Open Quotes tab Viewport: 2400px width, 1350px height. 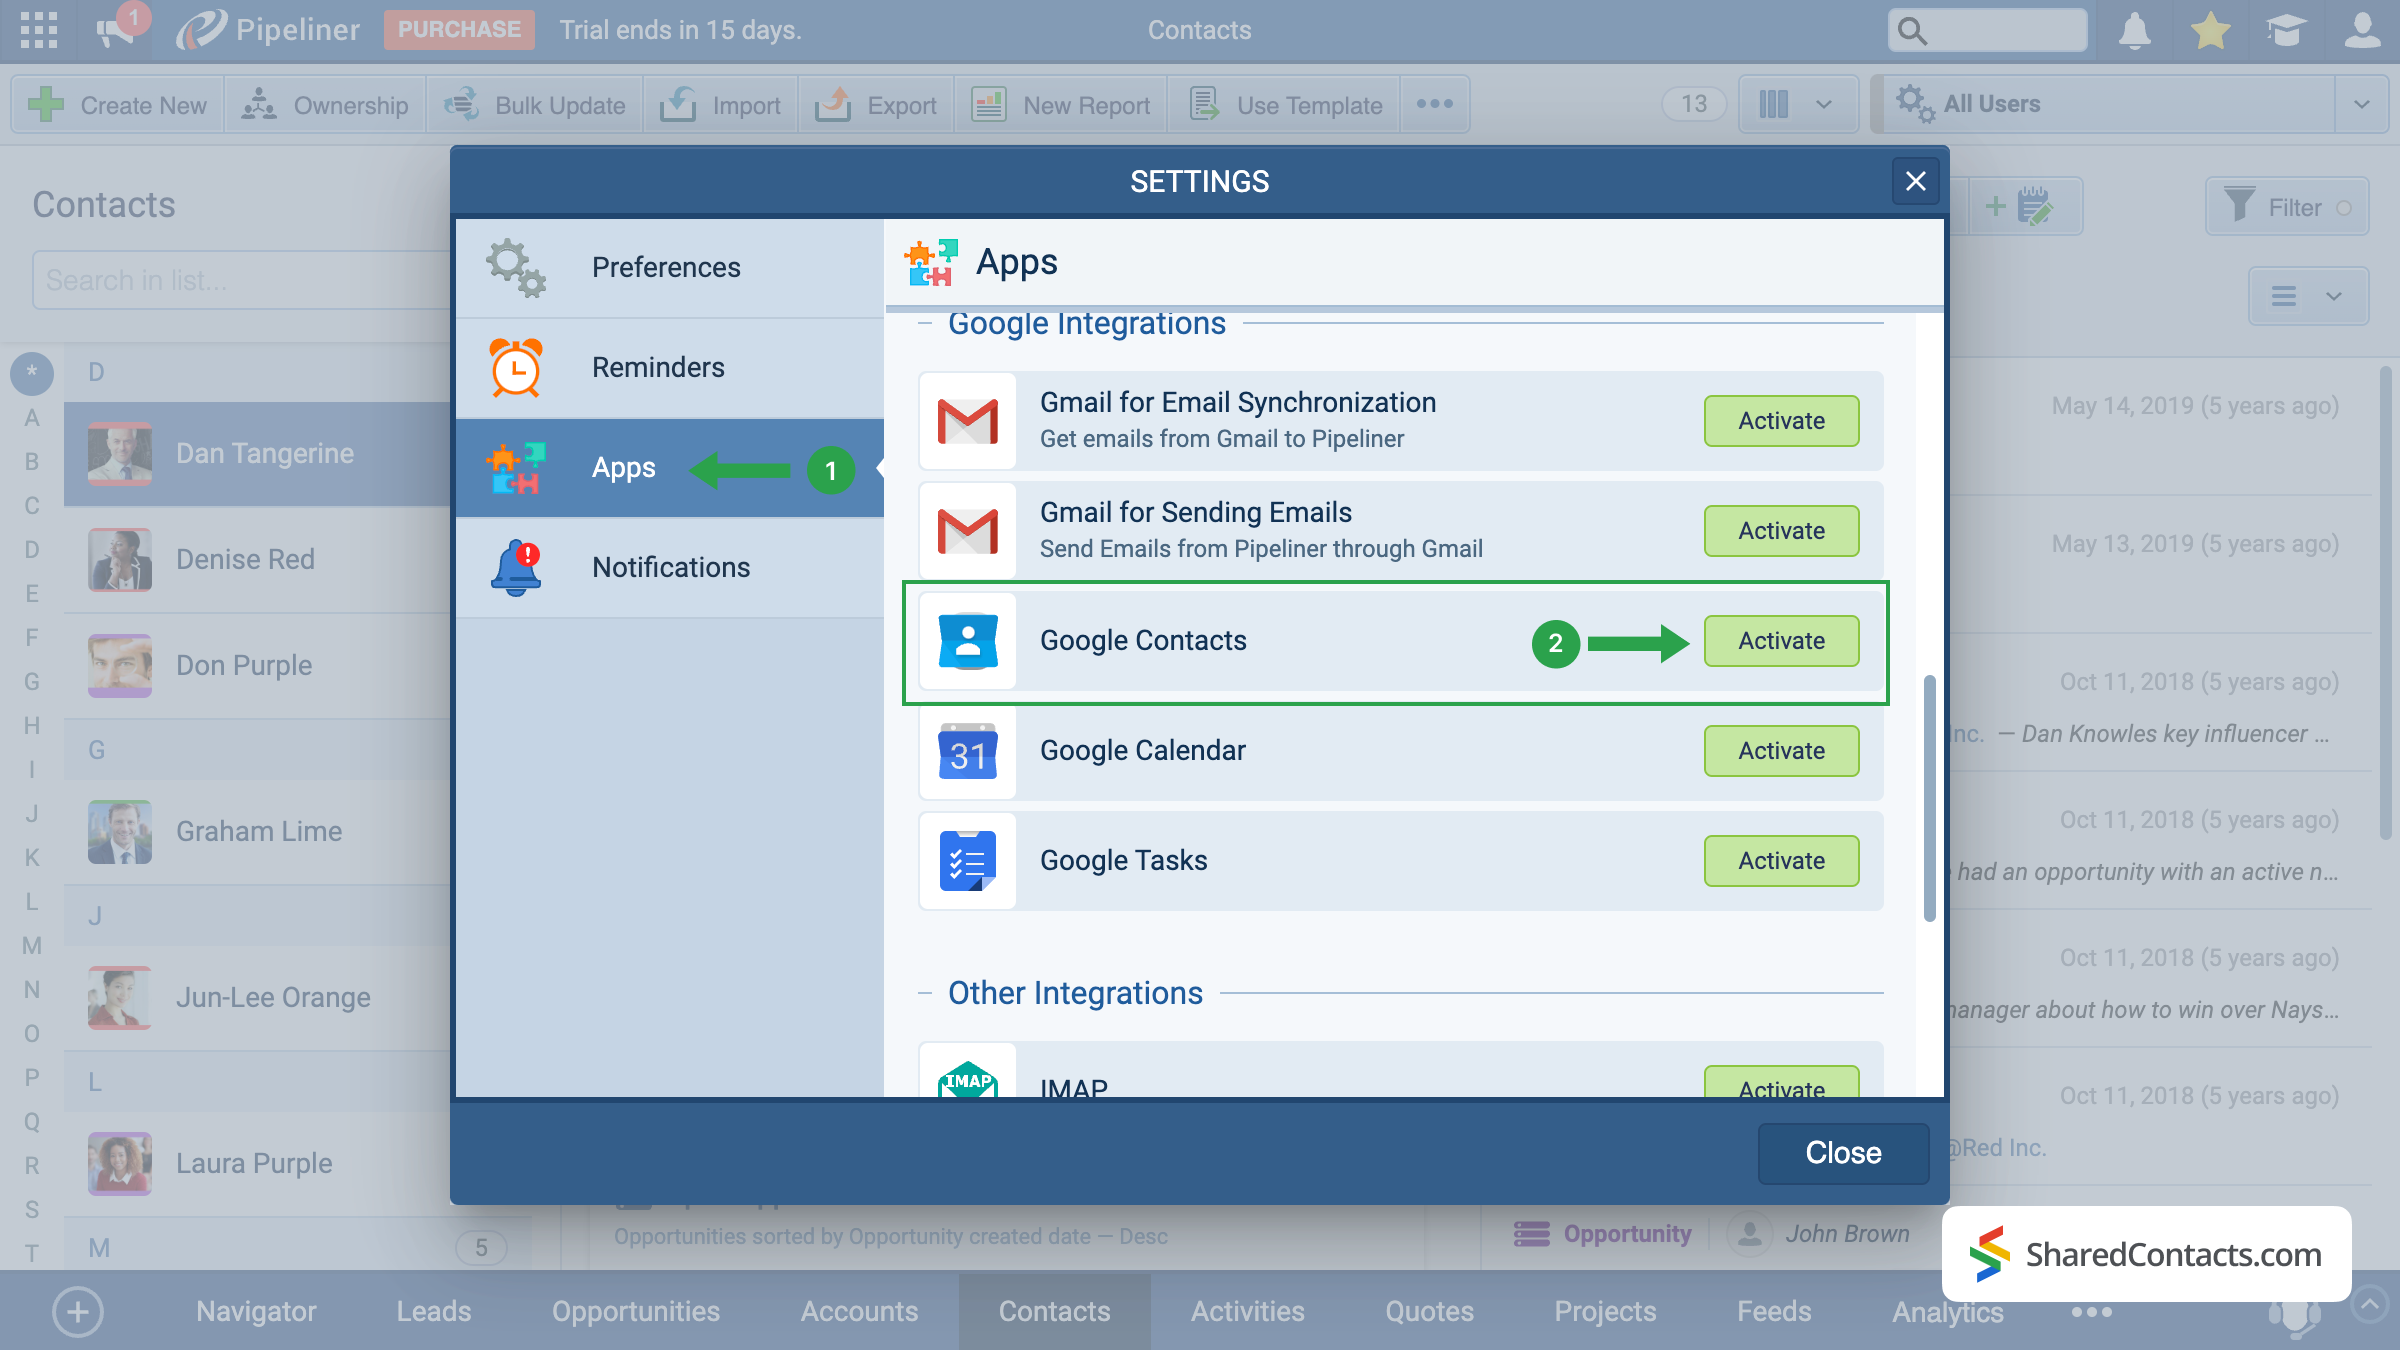click(x=1429, y=1312)
